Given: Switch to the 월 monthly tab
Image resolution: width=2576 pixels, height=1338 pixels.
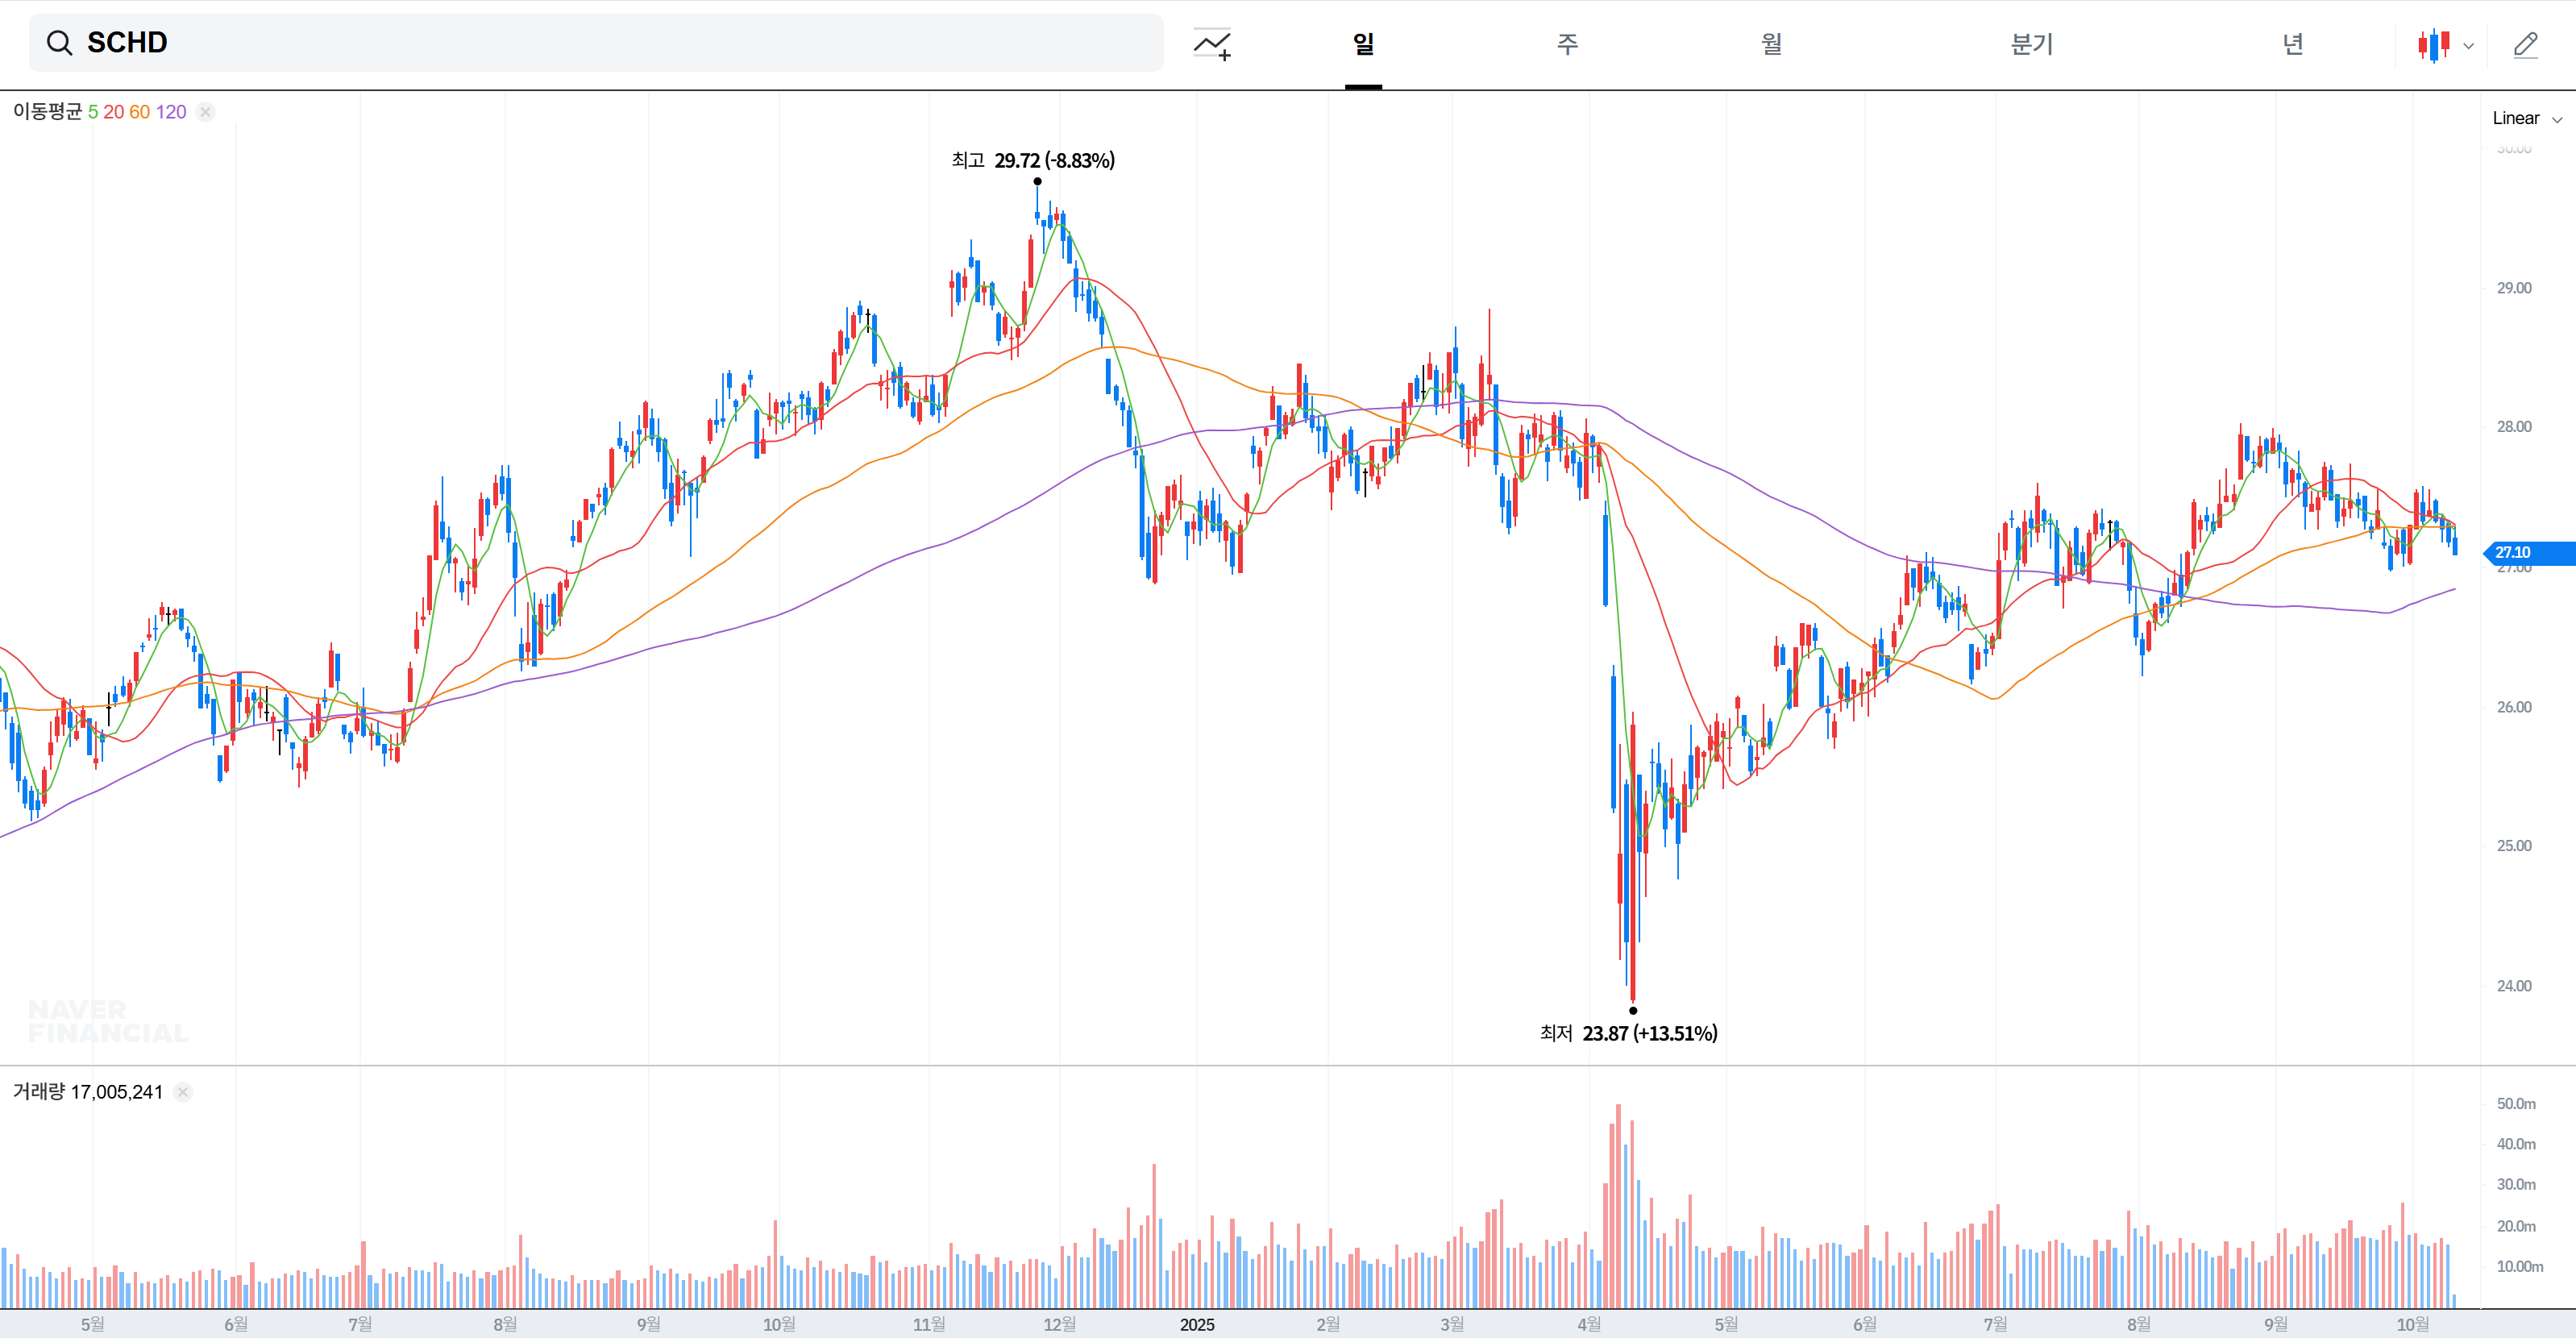Looking at the screenshot, I should [x=1771, y=44].
